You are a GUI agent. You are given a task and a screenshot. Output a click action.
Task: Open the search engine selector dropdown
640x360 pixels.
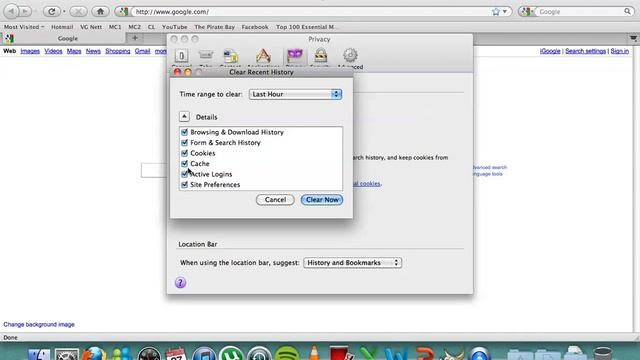(x=527, y=11)
